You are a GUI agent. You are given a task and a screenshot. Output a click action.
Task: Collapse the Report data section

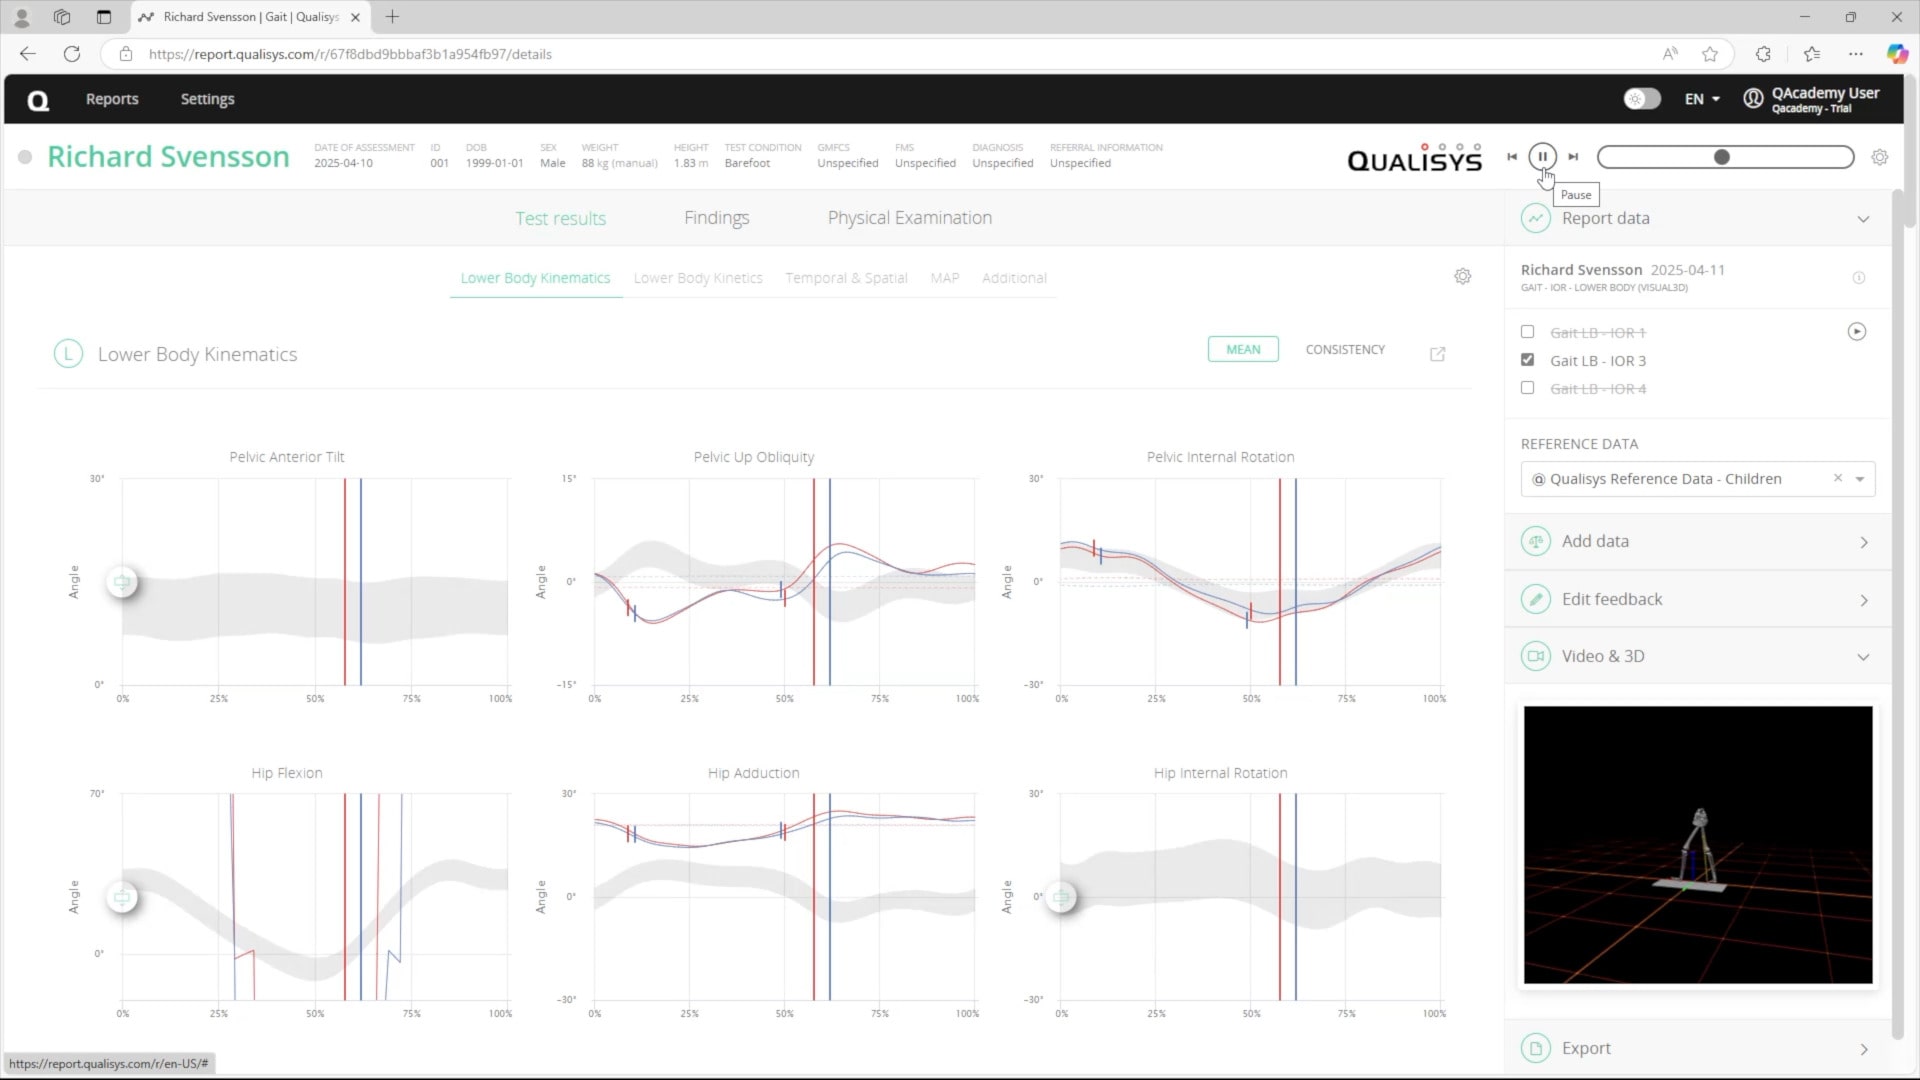point(1863,219)
